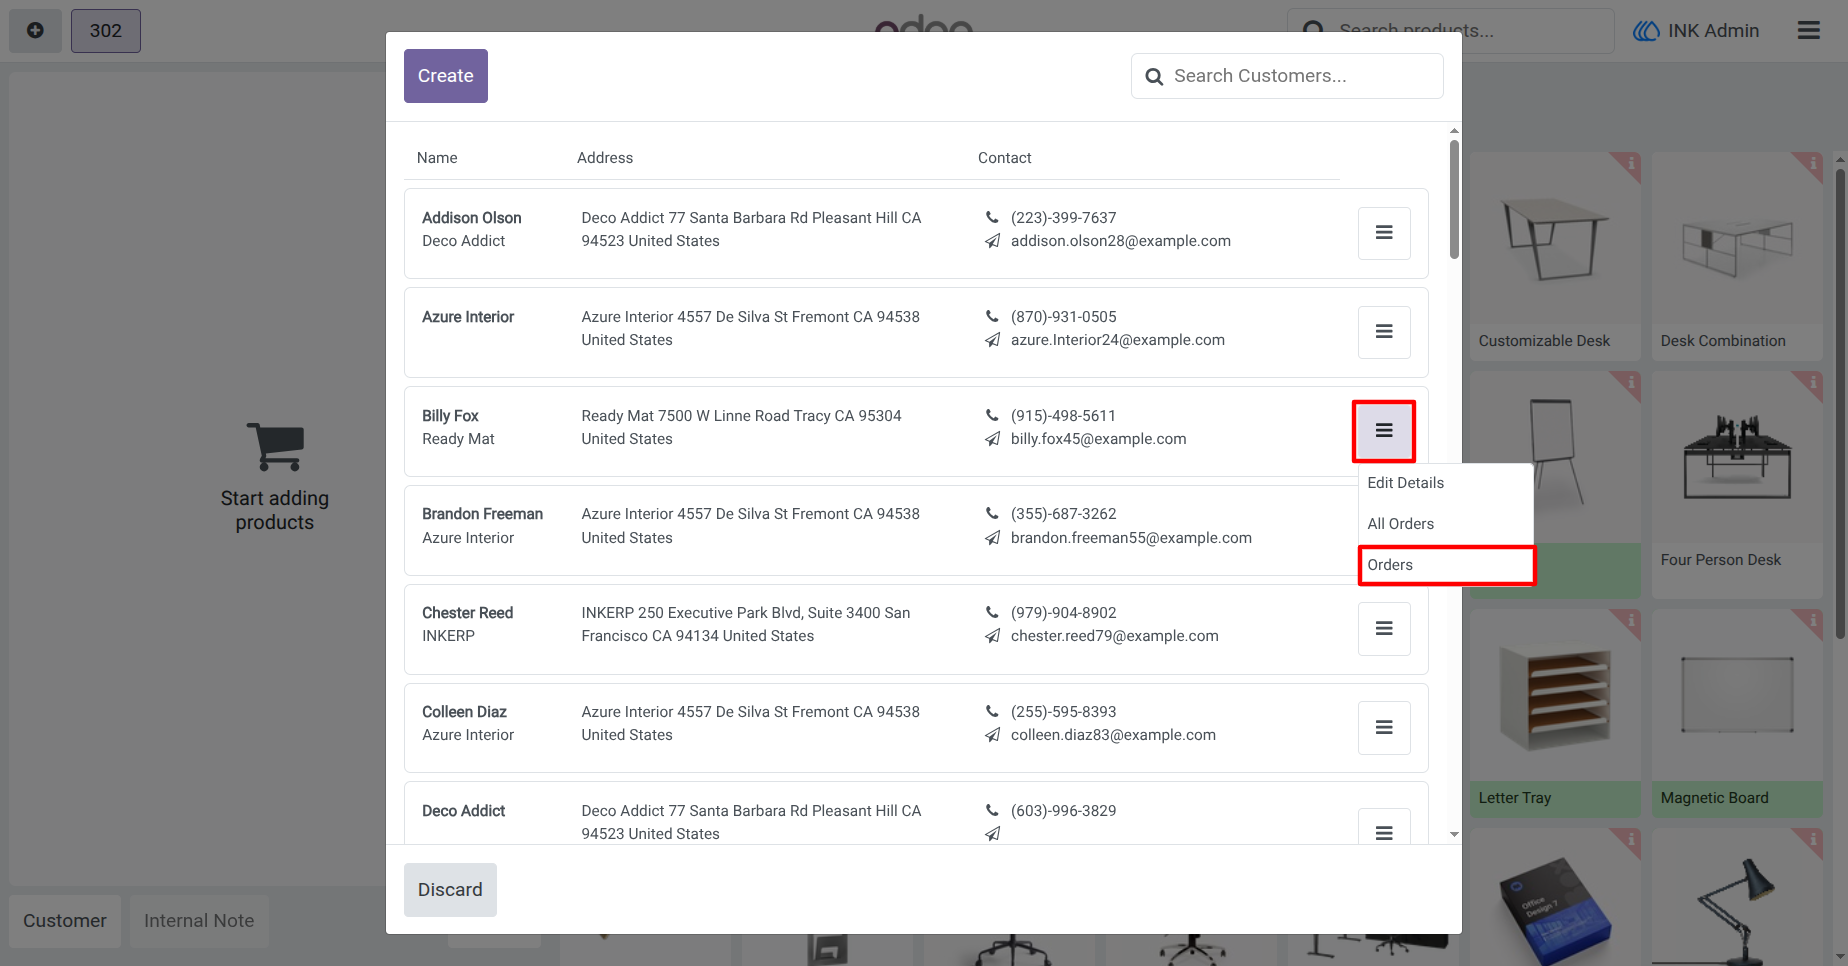
Task: Add a new order with plus icon
Action: point(35,31)
